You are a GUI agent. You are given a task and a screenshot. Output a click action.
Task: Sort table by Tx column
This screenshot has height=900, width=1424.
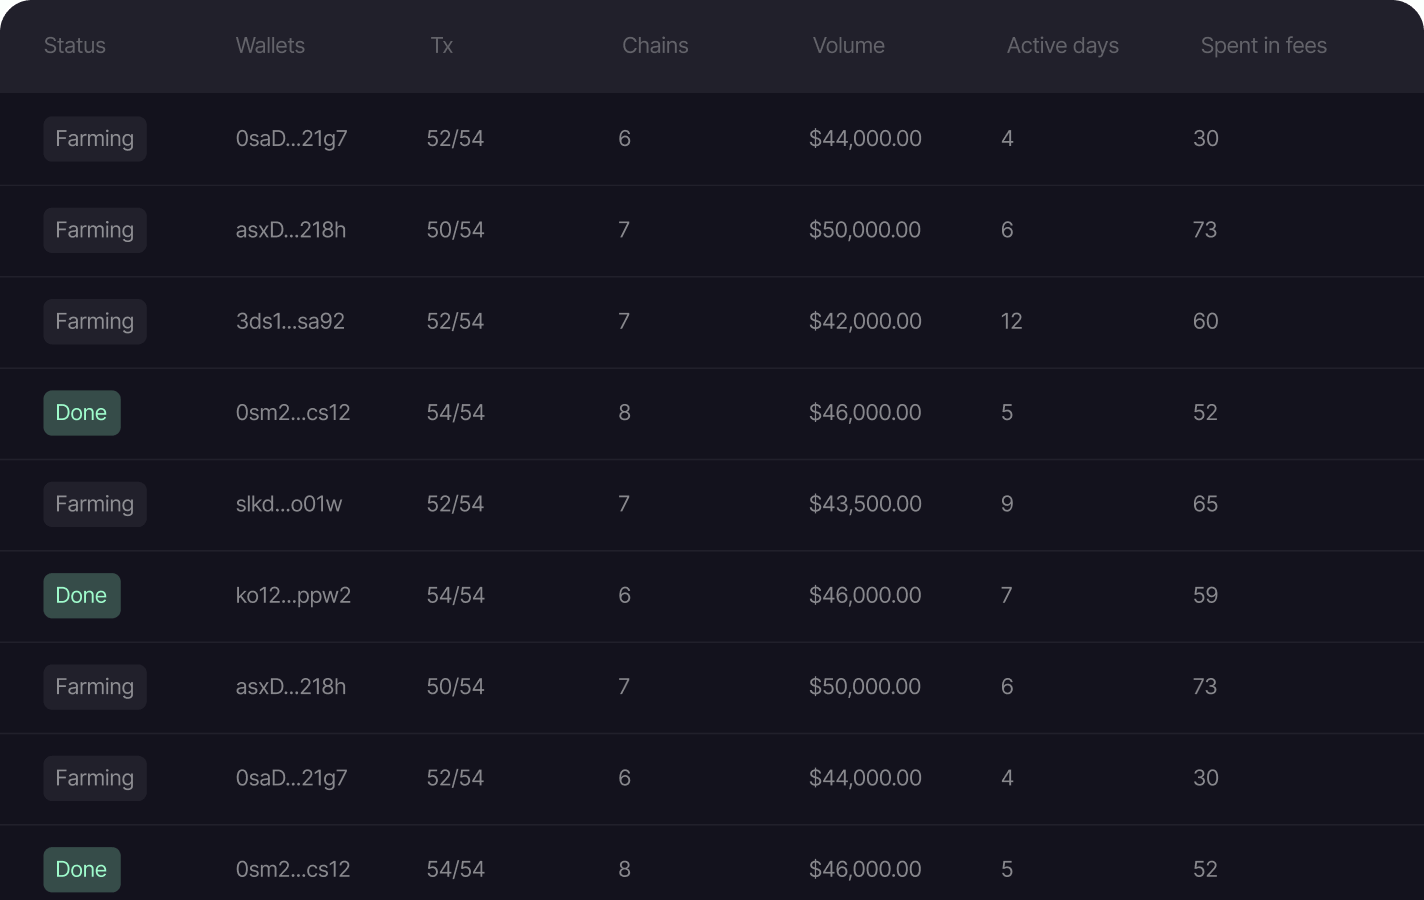441,46
